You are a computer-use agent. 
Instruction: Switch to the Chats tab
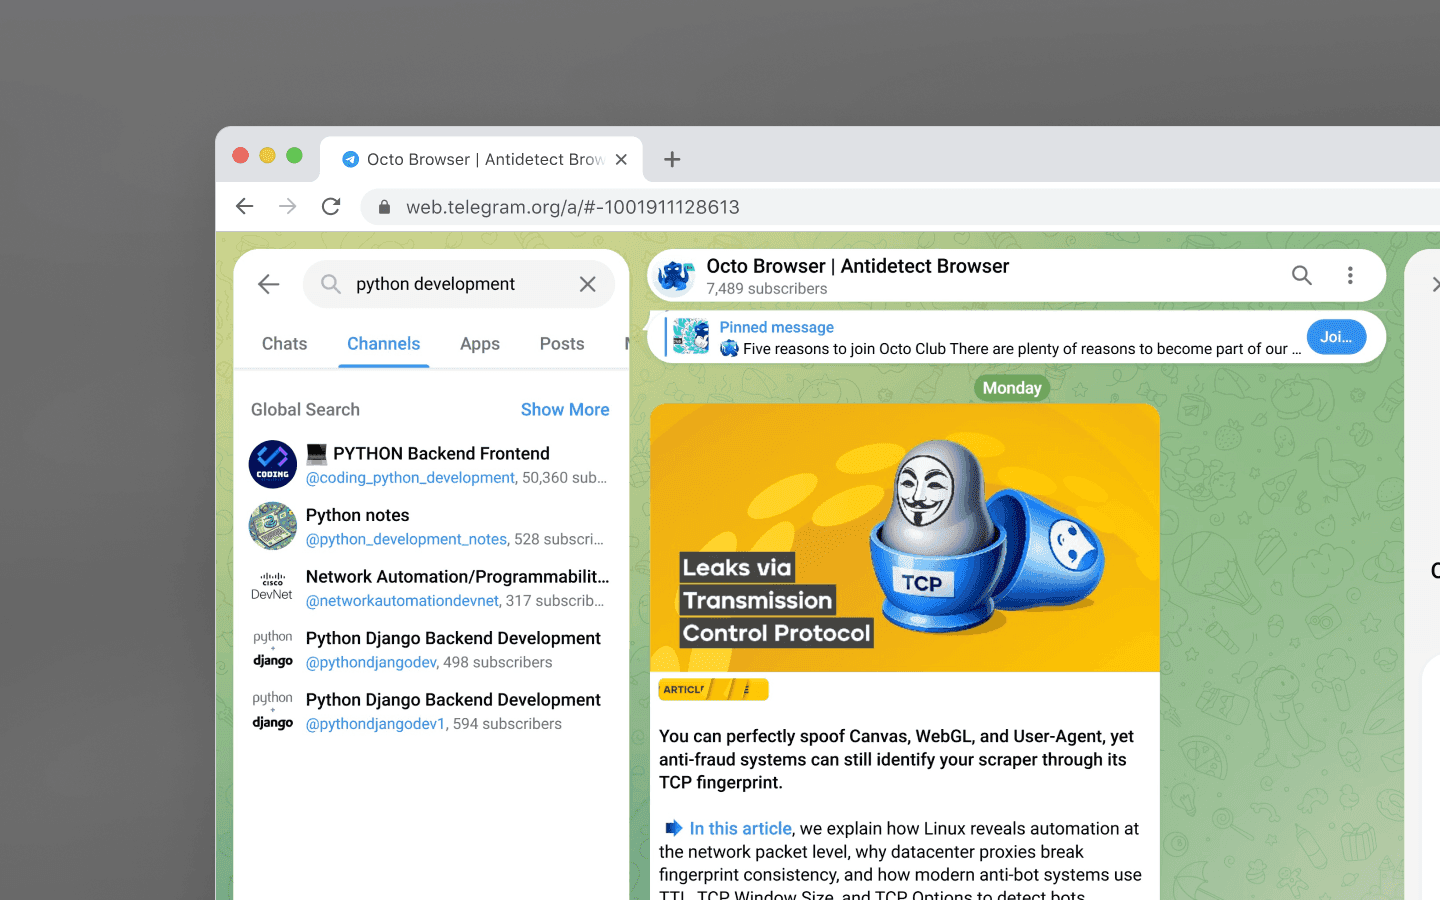click(x=284, y=343)
